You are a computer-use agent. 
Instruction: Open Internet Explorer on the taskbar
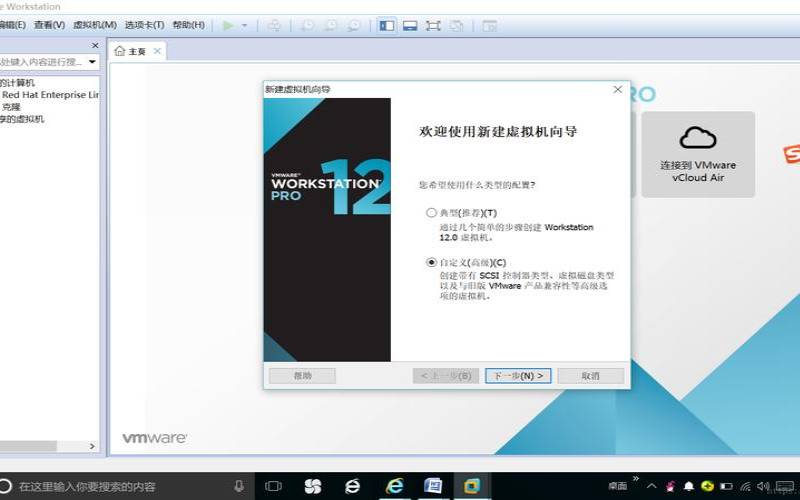(394, 486)
